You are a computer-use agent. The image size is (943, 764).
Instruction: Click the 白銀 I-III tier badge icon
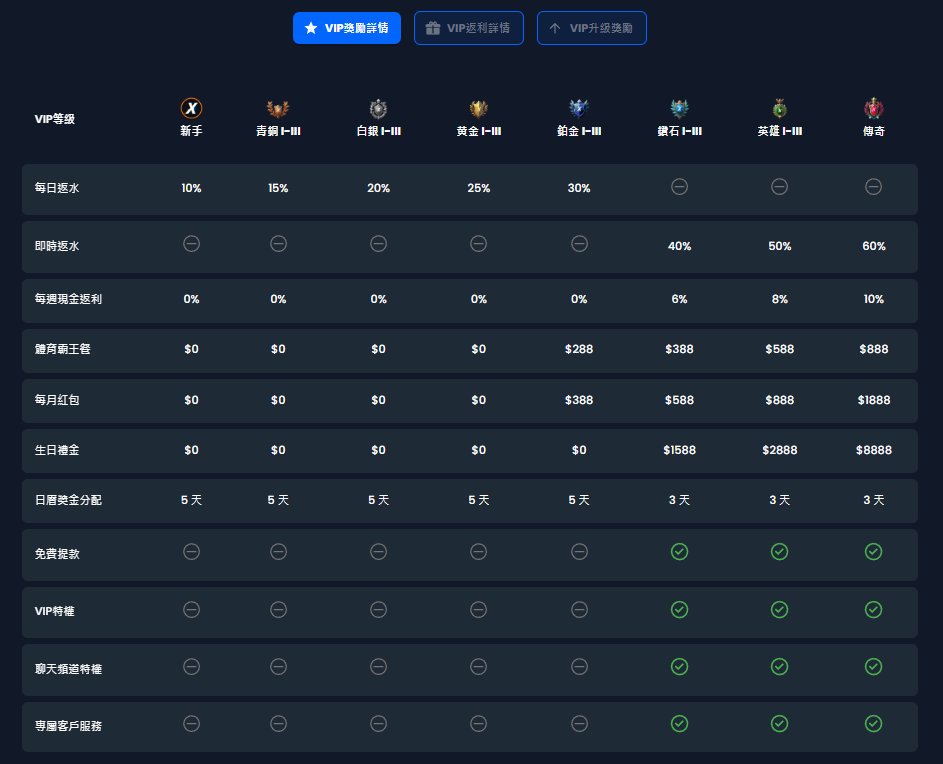click(378, 108)
